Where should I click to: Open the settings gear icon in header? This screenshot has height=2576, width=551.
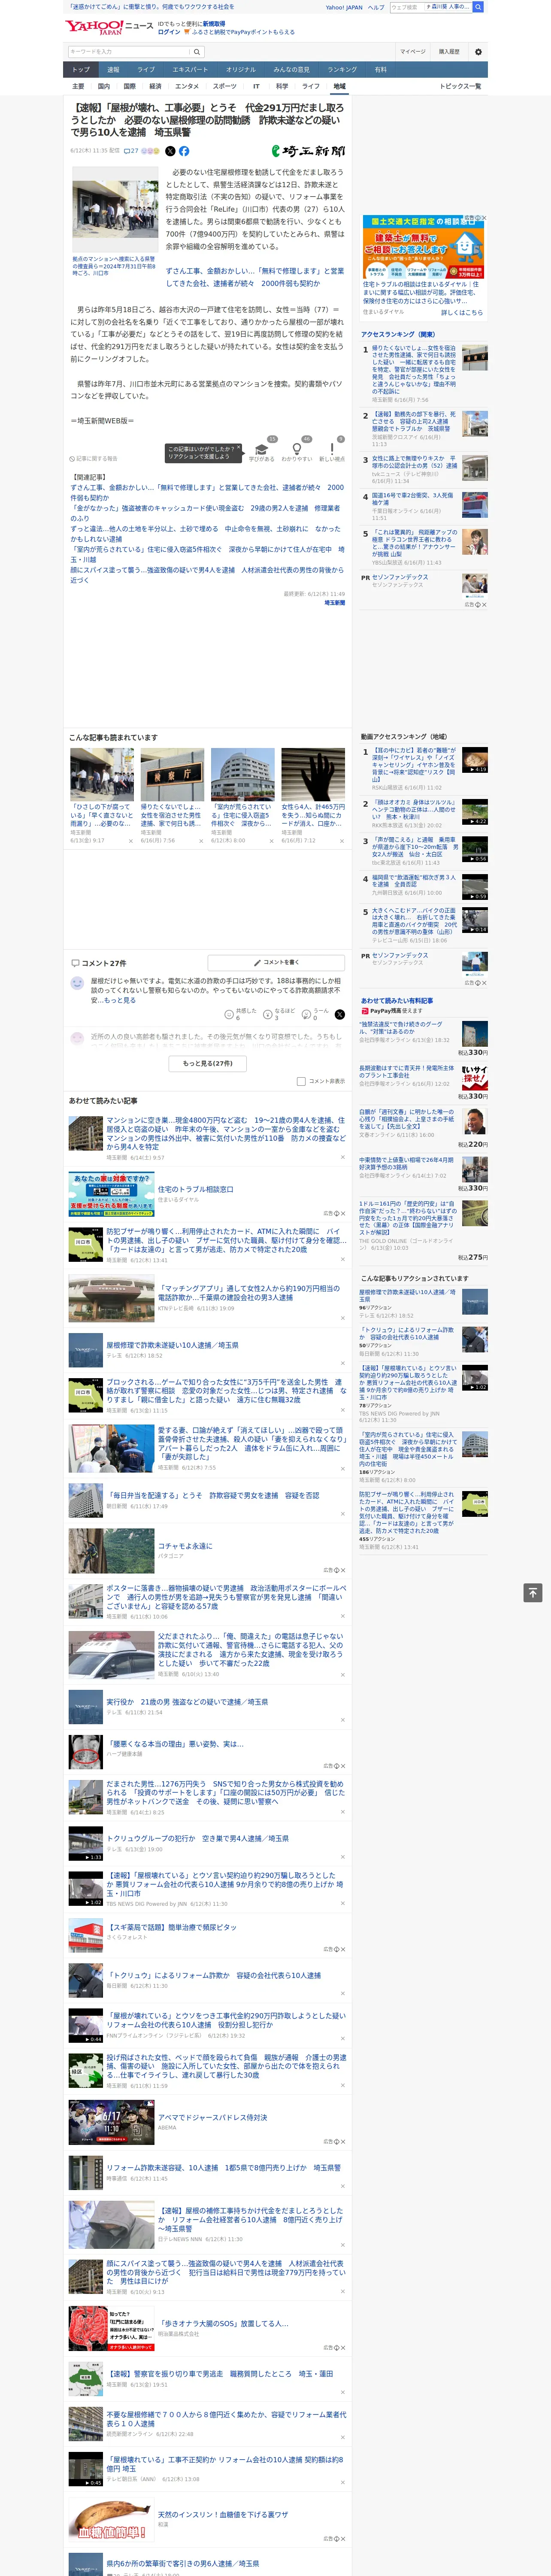click(478, 51)
